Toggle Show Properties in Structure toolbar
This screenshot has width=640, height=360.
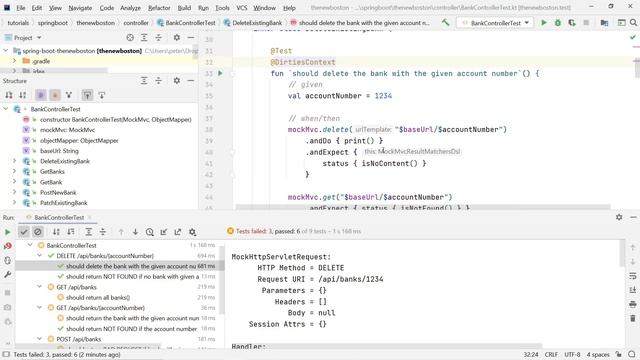[41, 95]
